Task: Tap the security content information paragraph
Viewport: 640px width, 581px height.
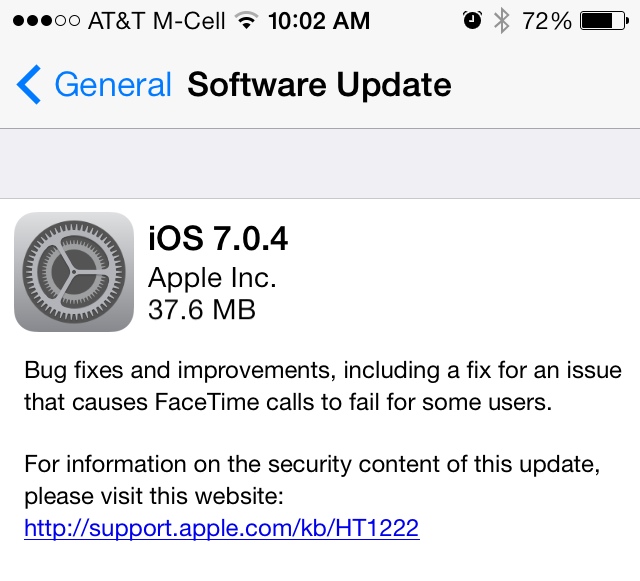Action: point(312,480)
